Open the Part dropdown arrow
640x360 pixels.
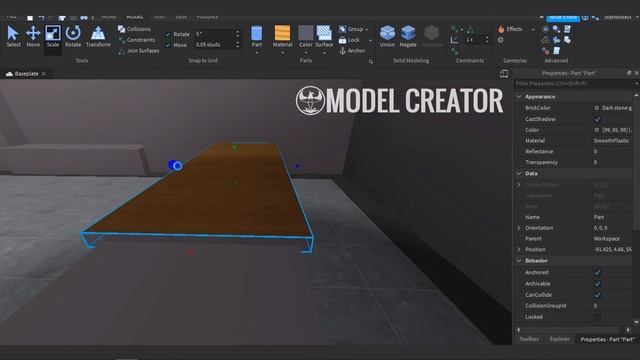[x=257, y=53]
